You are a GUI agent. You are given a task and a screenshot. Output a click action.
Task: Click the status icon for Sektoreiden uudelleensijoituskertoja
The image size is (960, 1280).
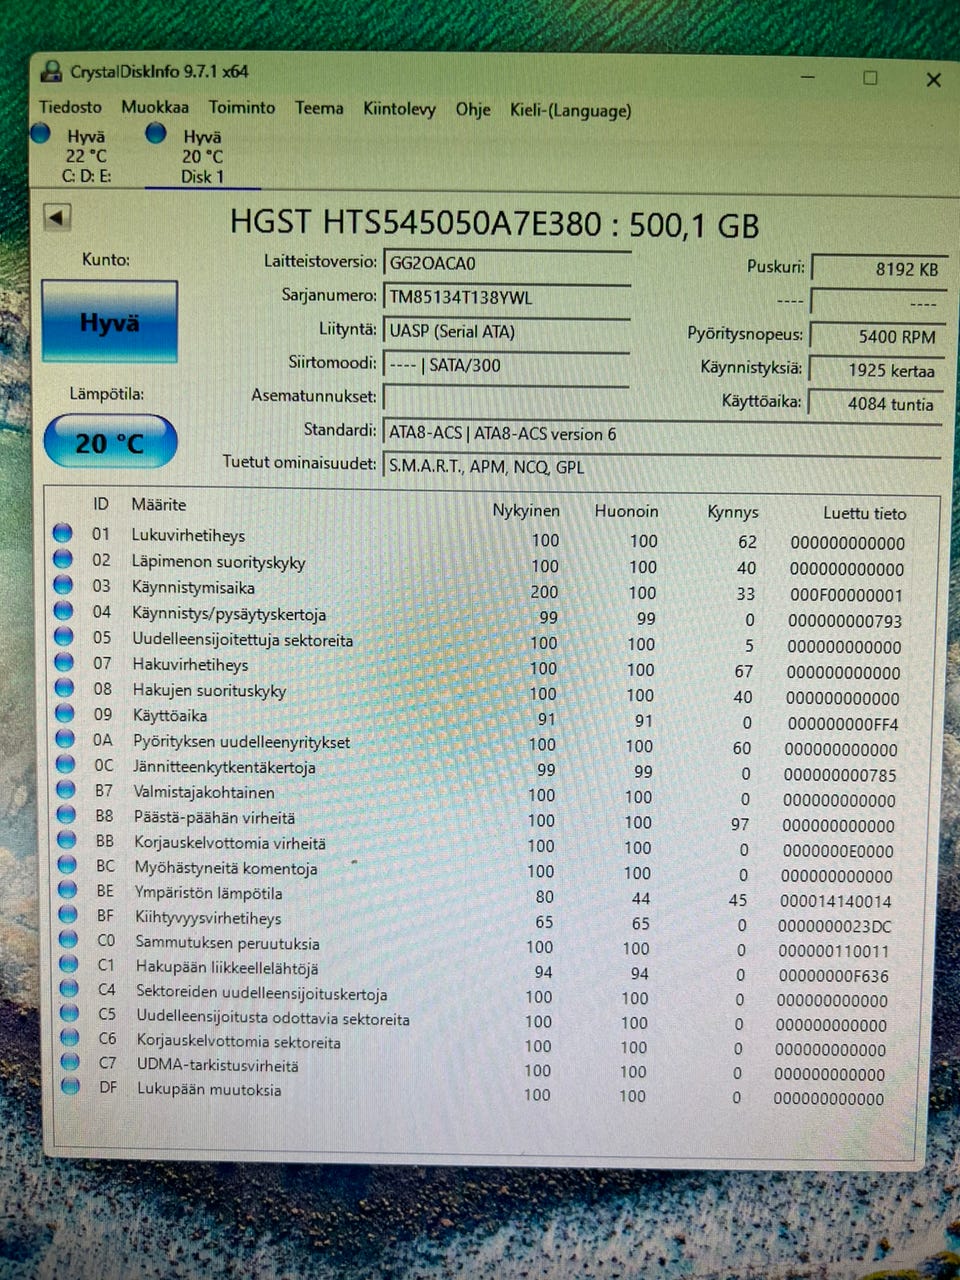tap(69, 989)
